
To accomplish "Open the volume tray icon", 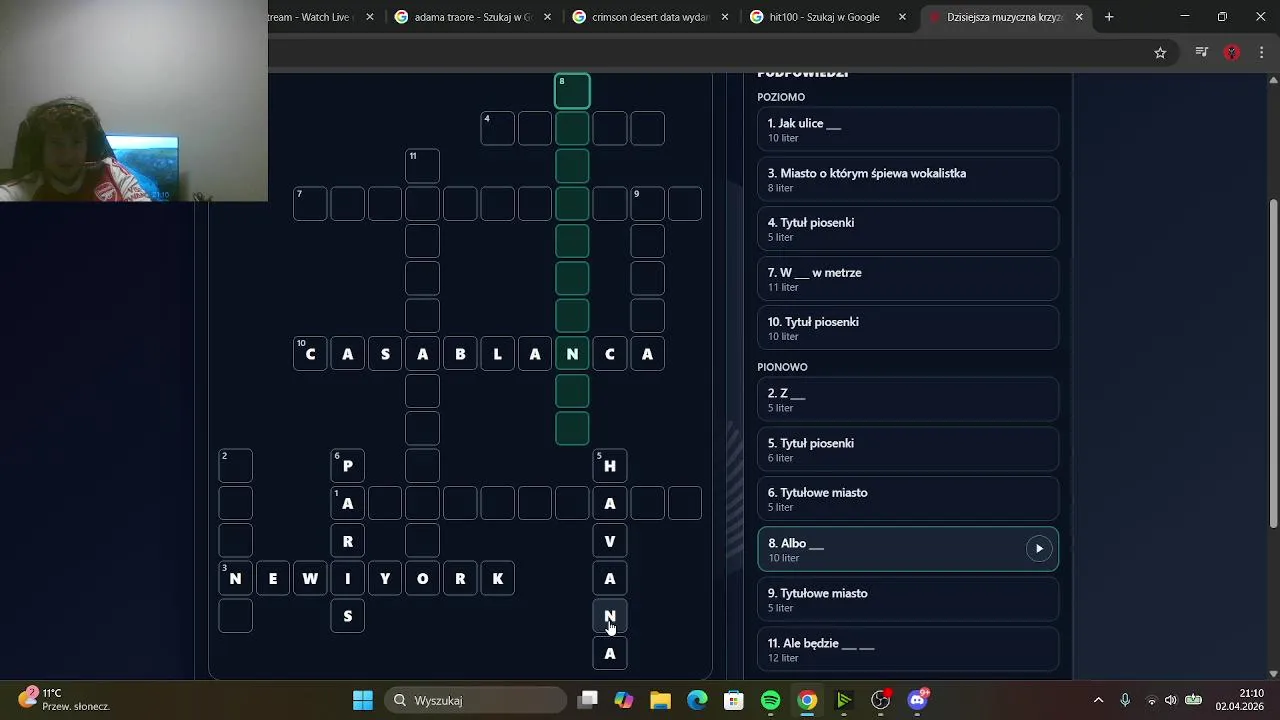I will pyautogui.click(x=1171, y=700).
